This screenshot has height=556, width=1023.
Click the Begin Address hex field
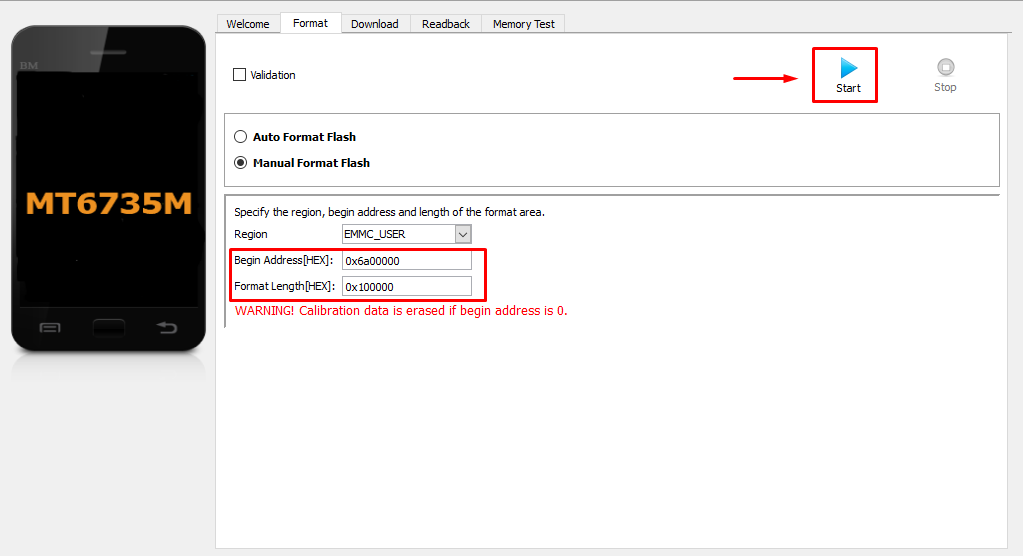406,261
